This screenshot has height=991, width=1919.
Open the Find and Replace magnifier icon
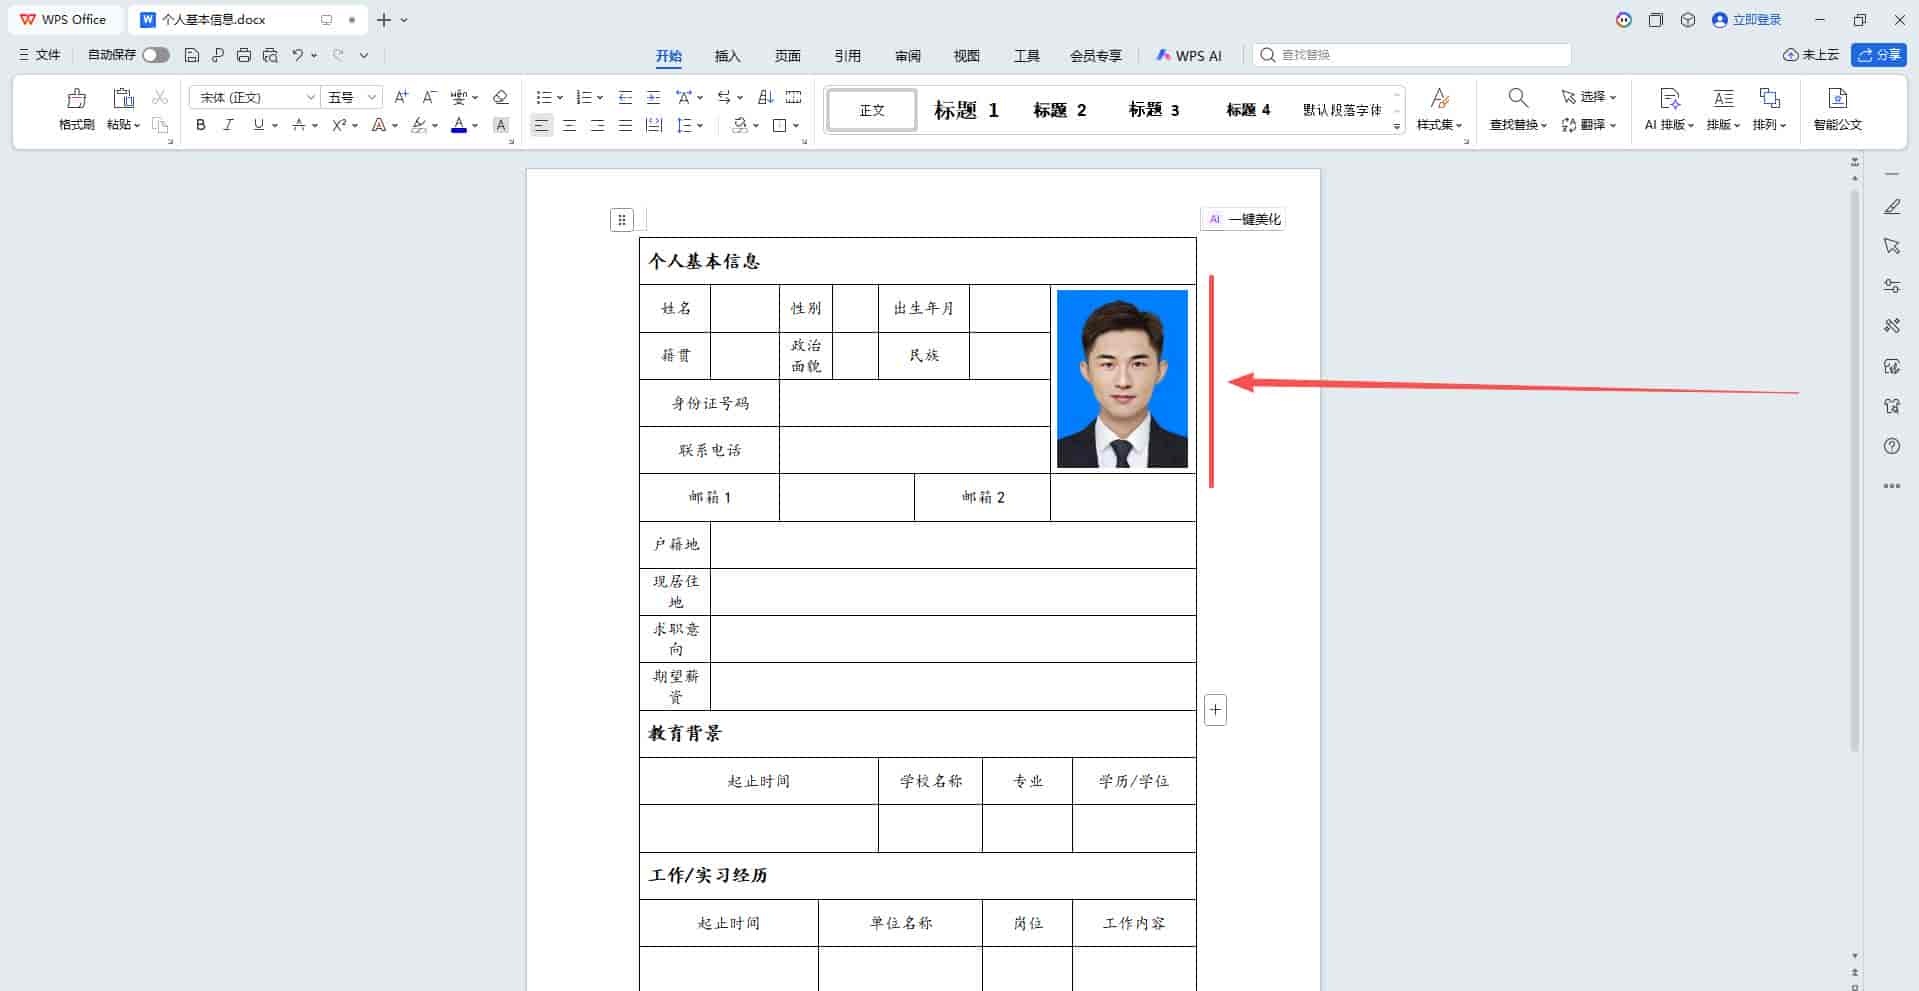point(1518,97)
